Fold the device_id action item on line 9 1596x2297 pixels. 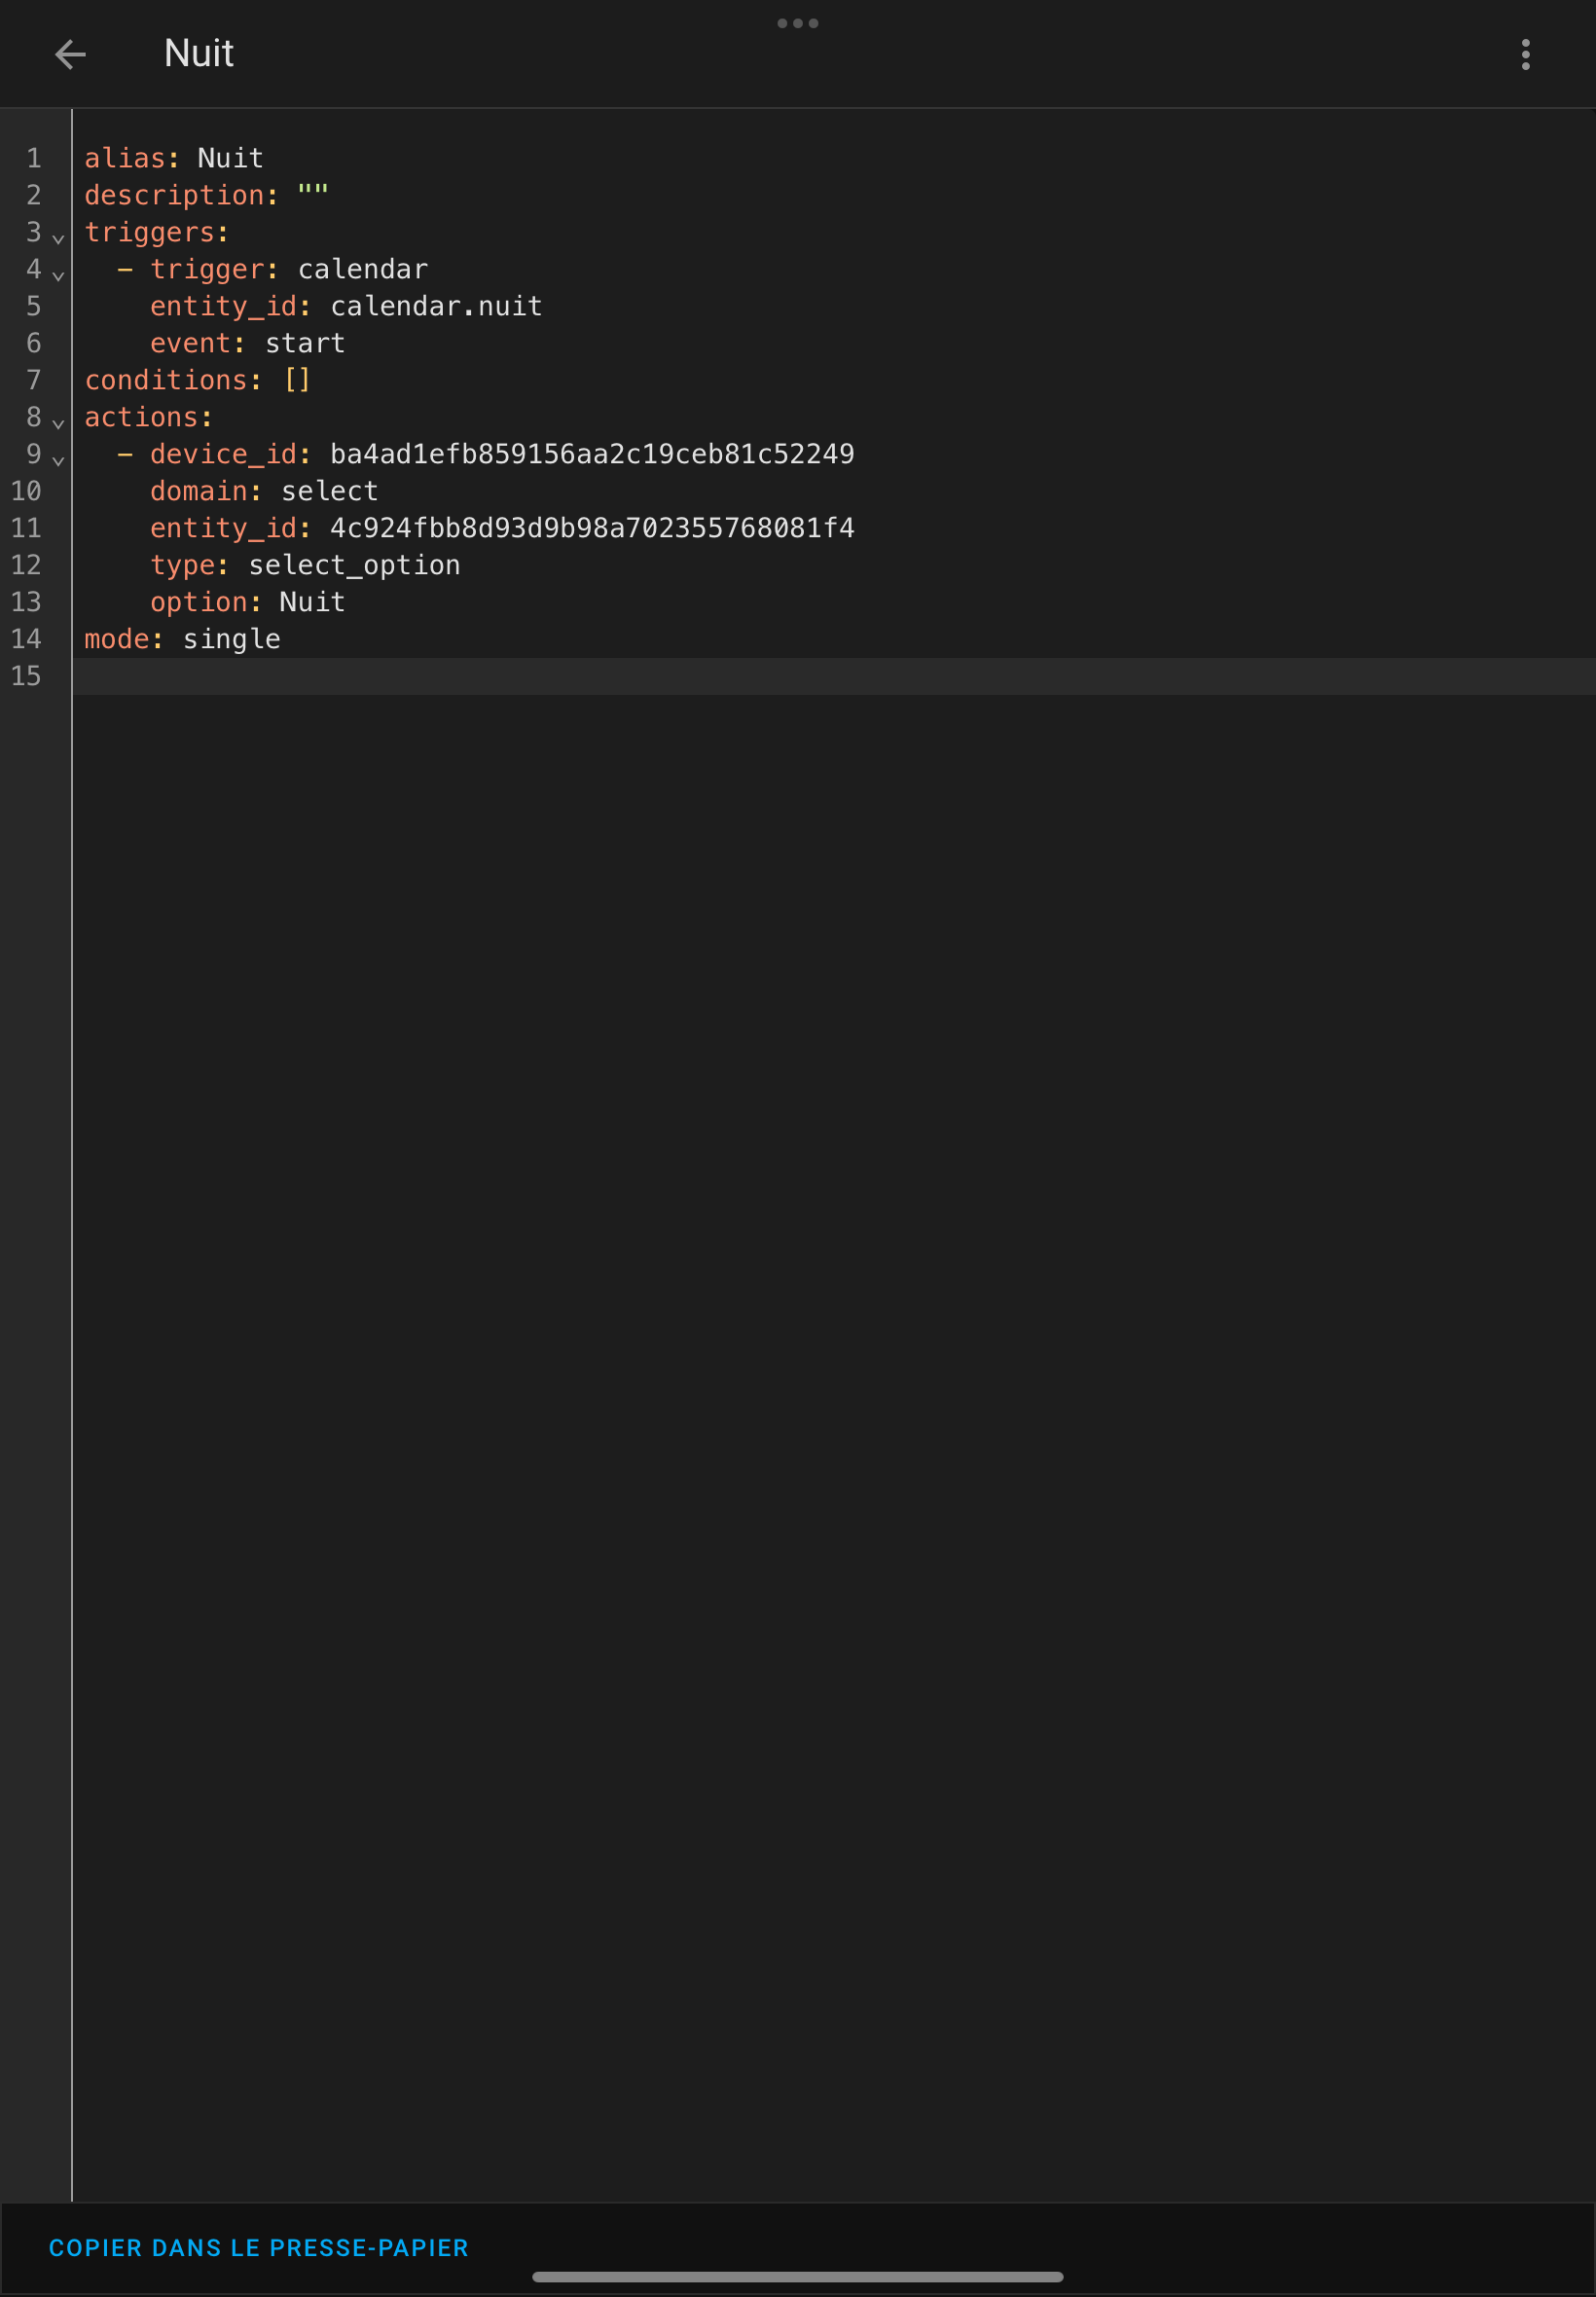[58, 460]
